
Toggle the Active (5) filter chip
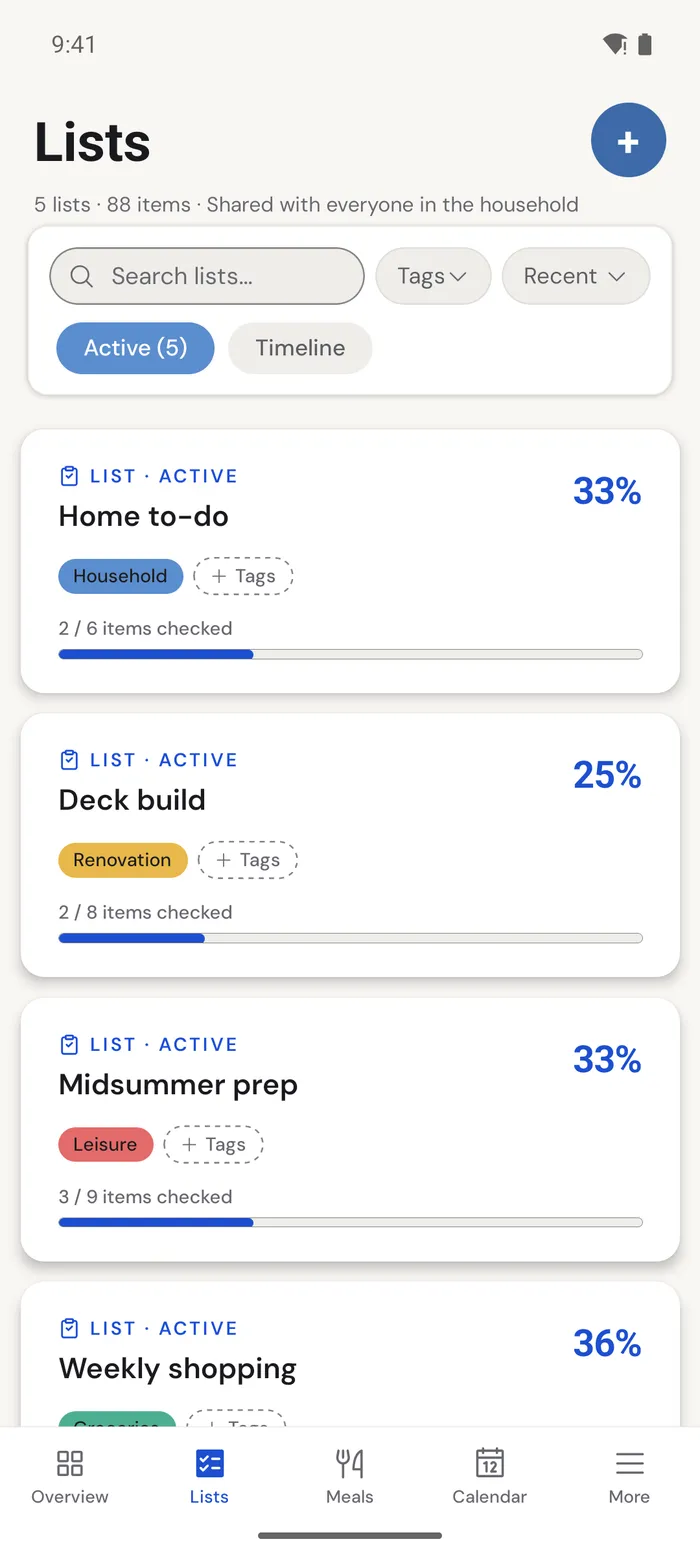point(135,348)
